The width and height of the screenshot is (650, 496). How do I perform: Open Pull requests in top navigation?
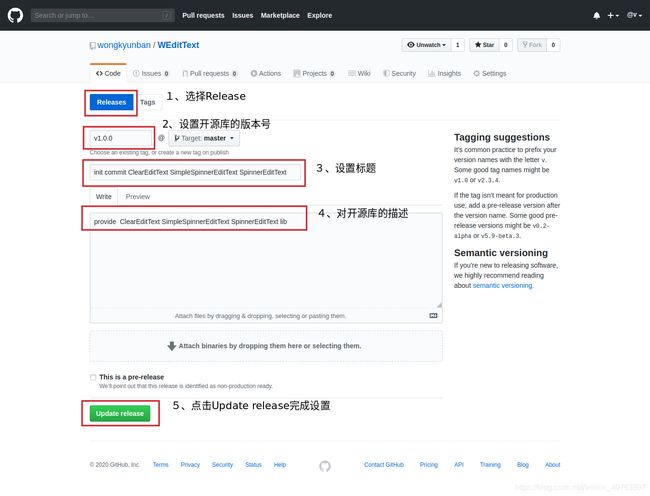pos(203,15)
